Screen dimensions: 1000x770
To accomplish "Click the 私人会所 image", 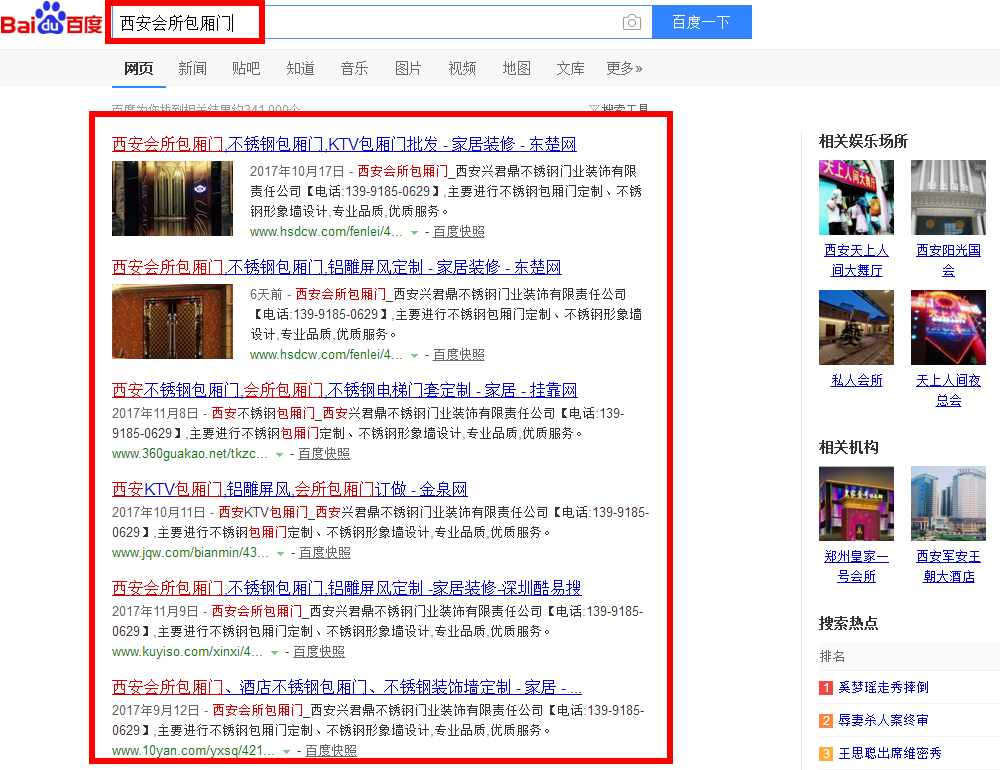I will (x=856, y=327).
